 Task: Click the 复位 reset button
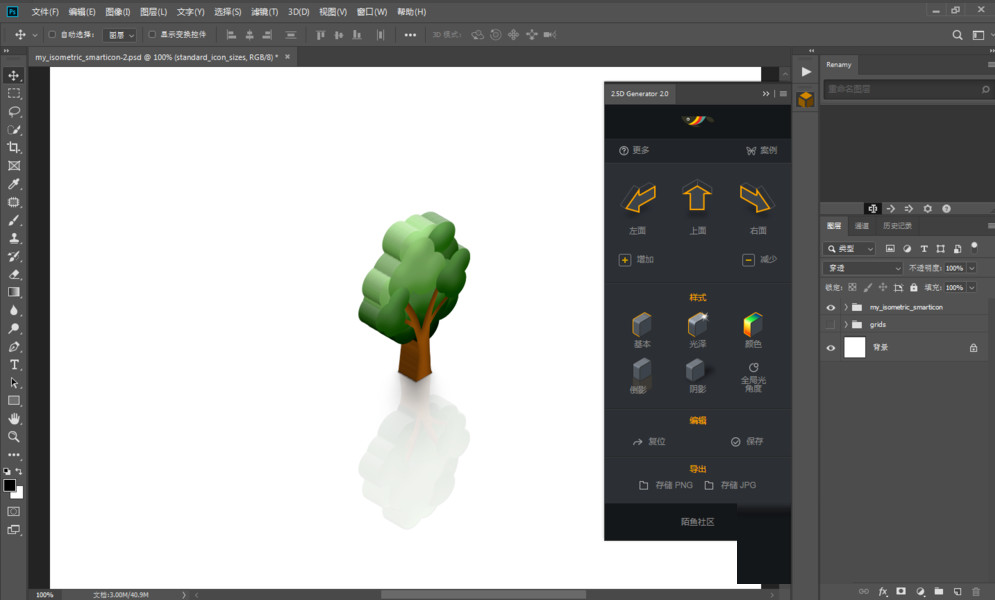tap(649, 441)
